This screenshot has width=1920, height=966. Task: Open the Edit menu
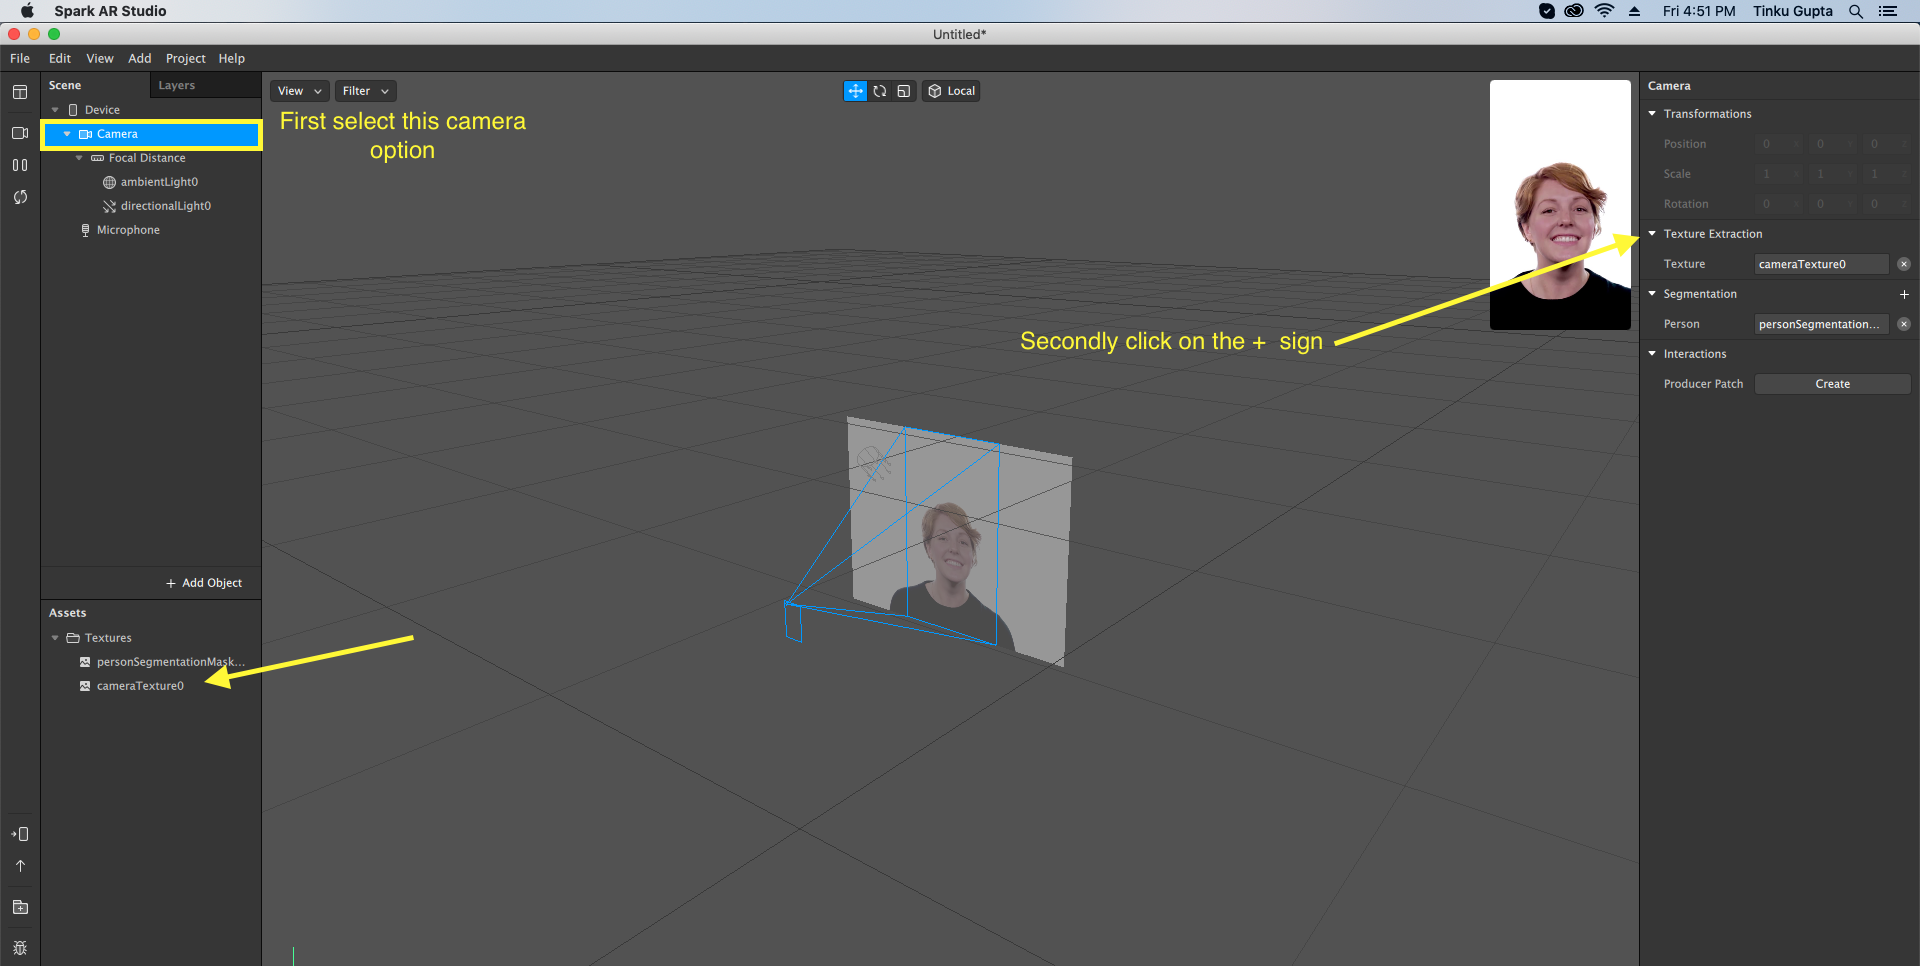60,59
